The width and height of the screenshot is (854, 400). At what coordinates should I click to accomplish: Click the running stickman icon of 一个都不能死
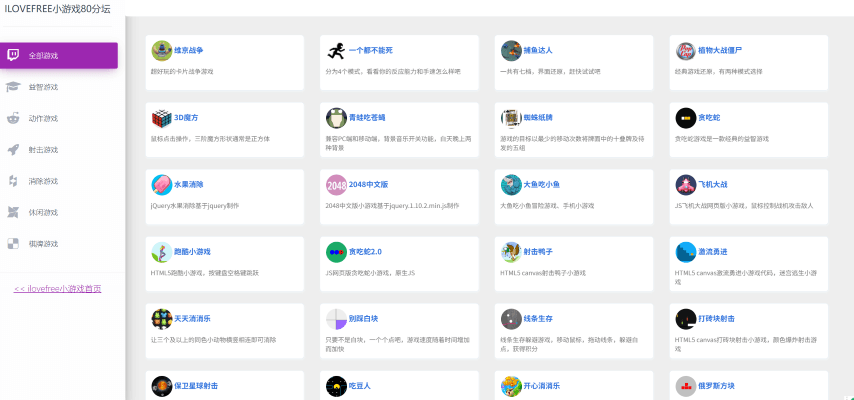point(337,51)
